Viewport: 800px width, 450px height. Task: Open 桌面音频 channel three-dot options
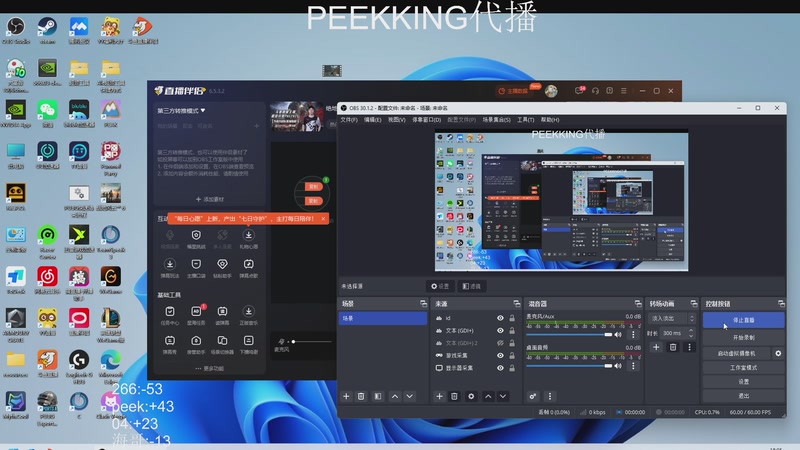coord(634,366)
